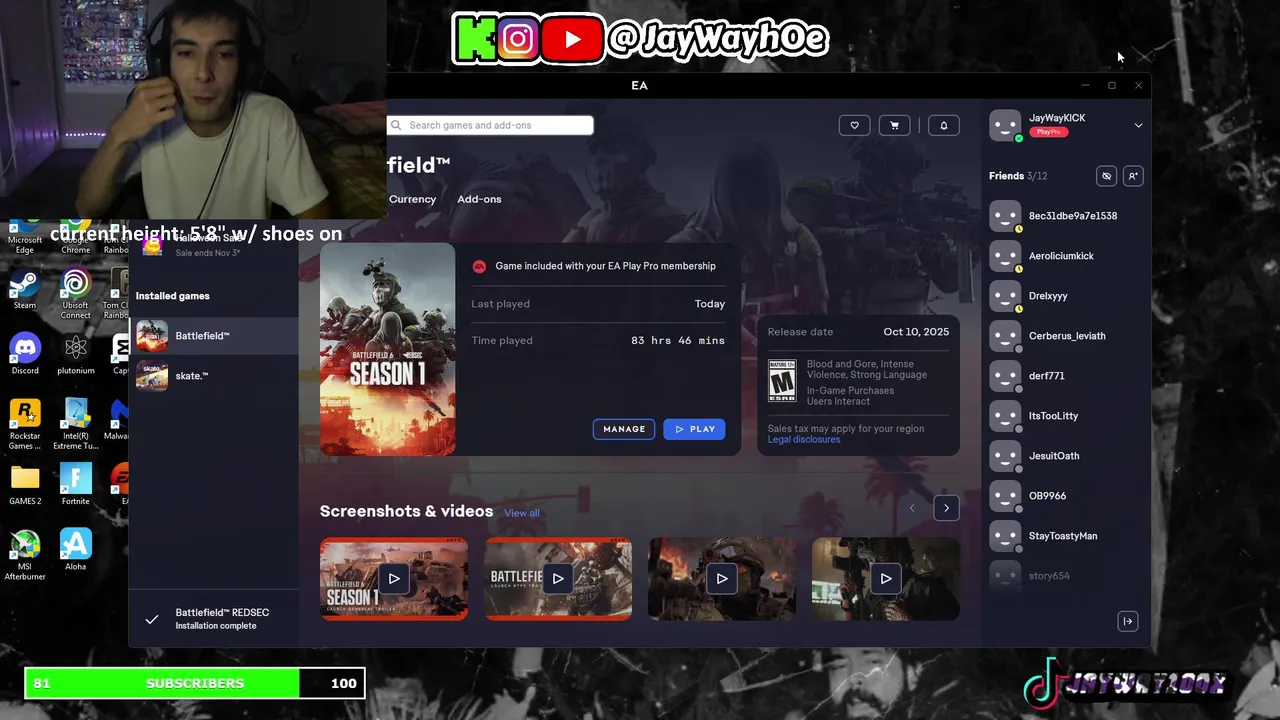Click the search games and add-ons field
This screenshot has width=1280, height=720.
point(490,125)
